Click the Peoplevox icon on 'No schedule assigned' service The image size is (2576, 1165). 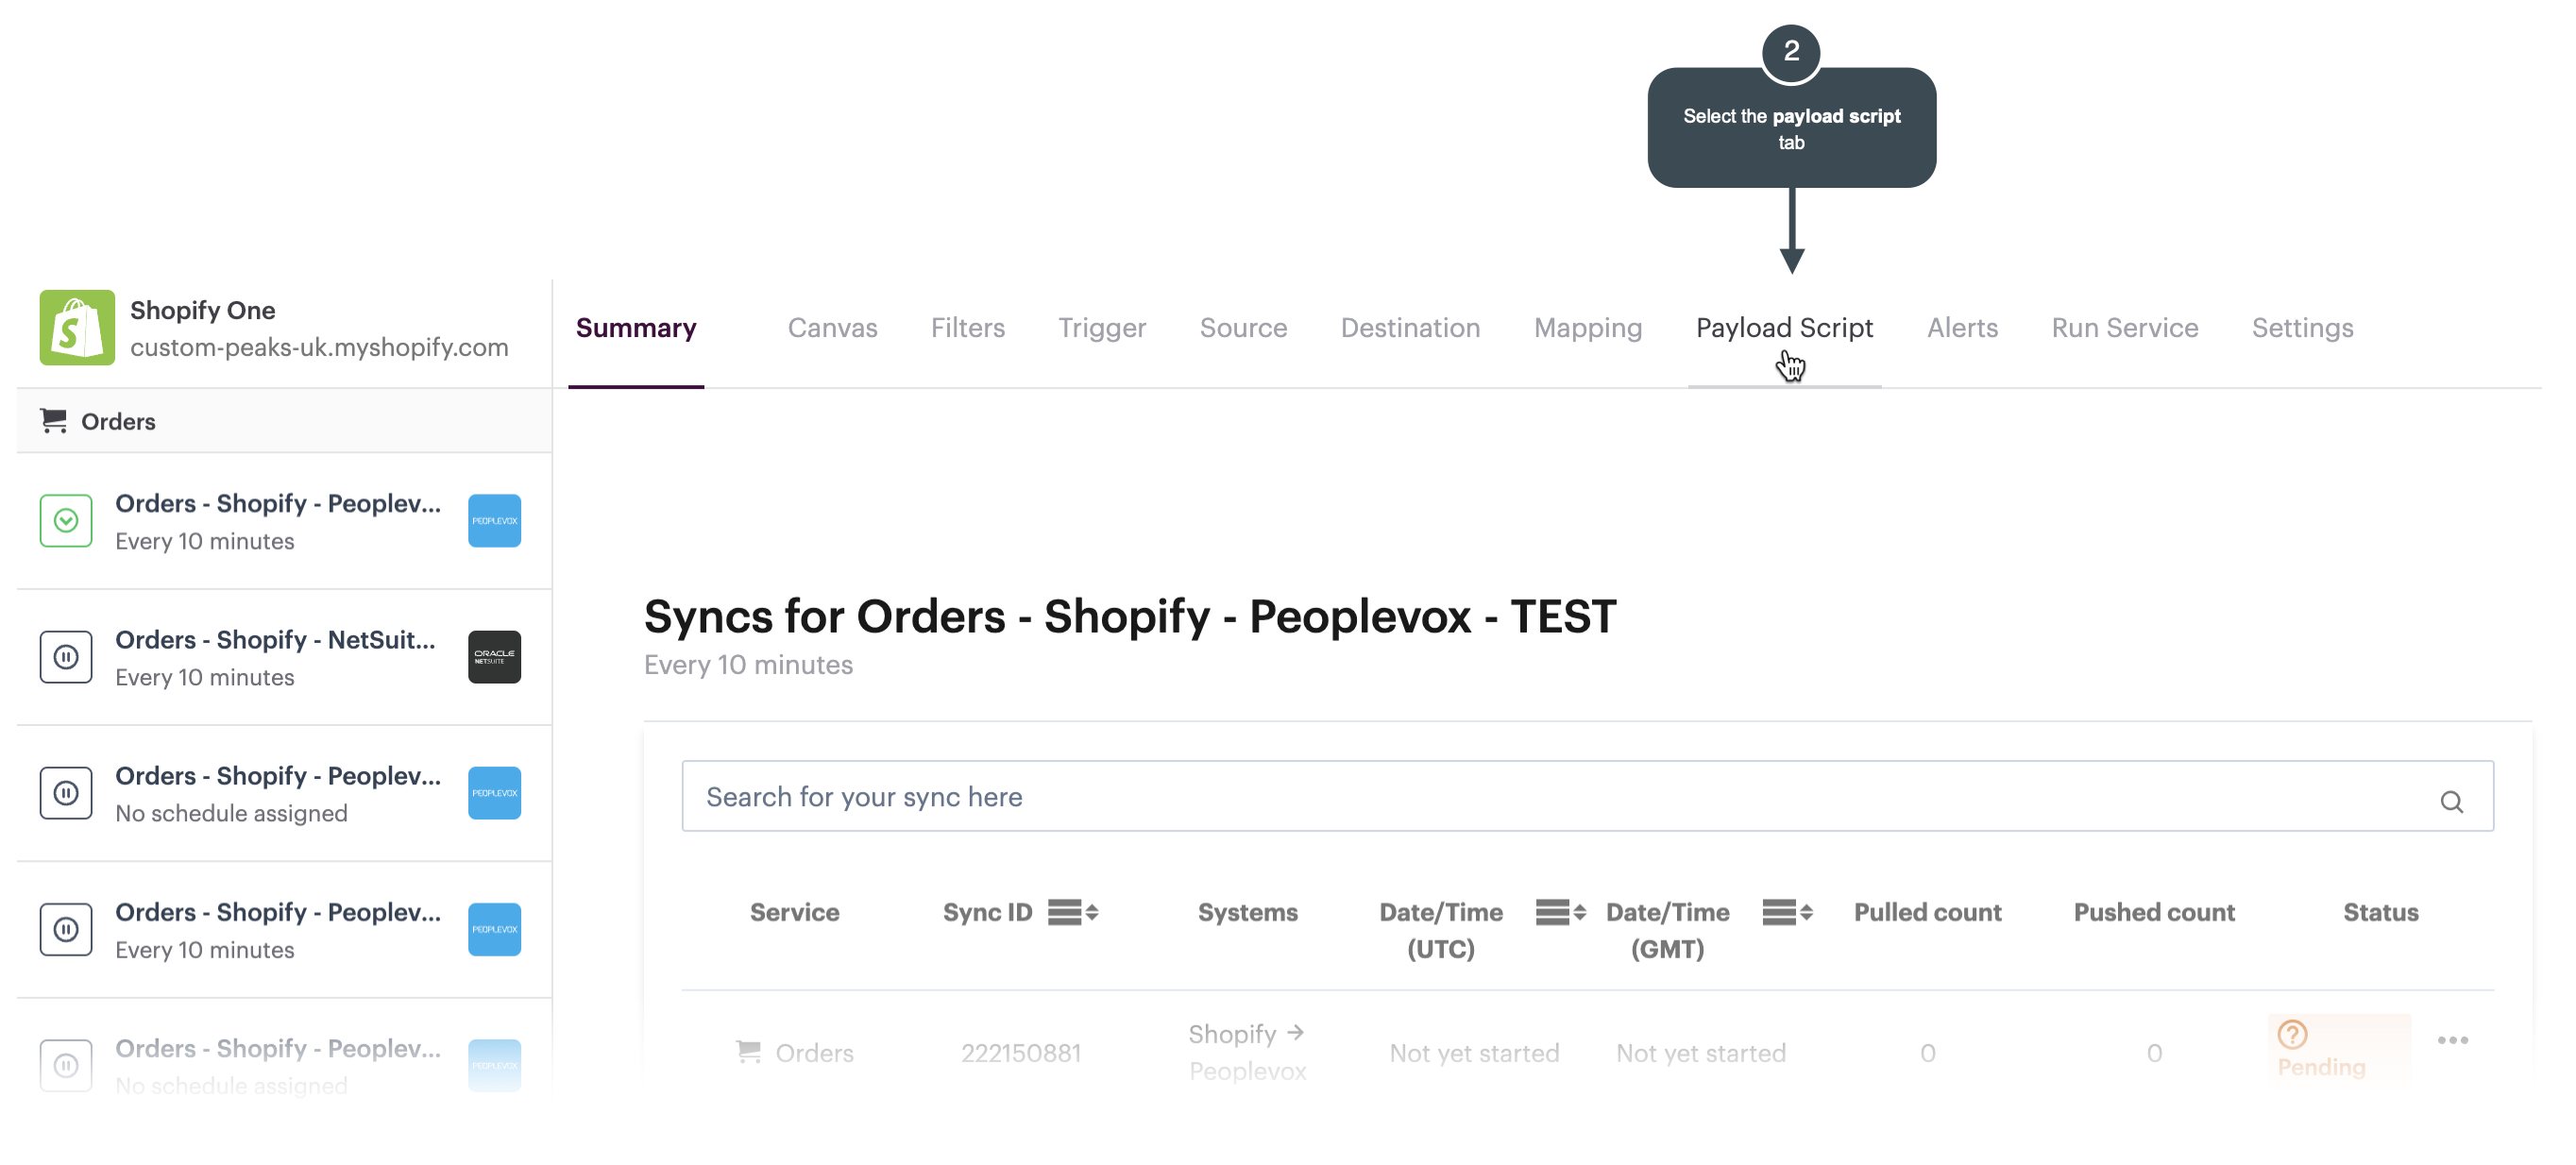(x=494, y=793)
